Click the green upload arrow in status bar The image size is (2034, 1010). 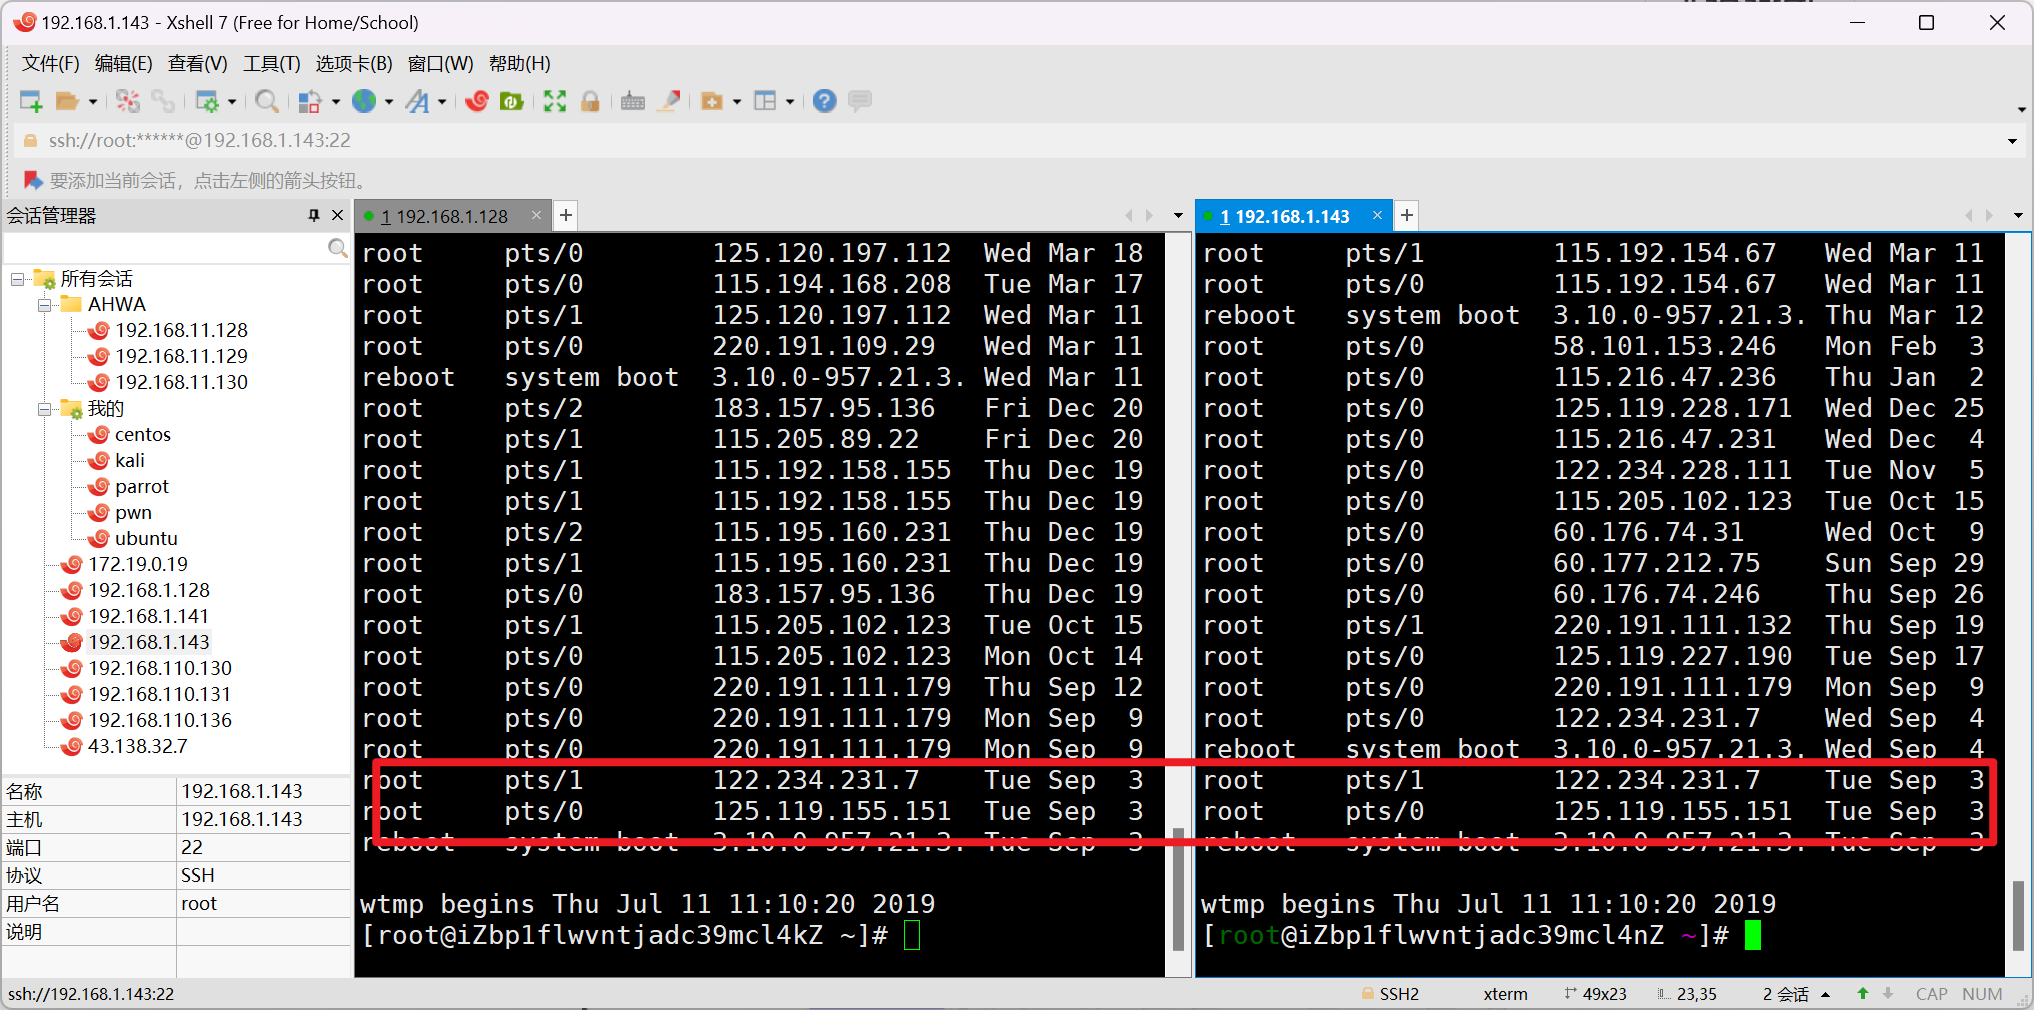tap(1863, 994)
